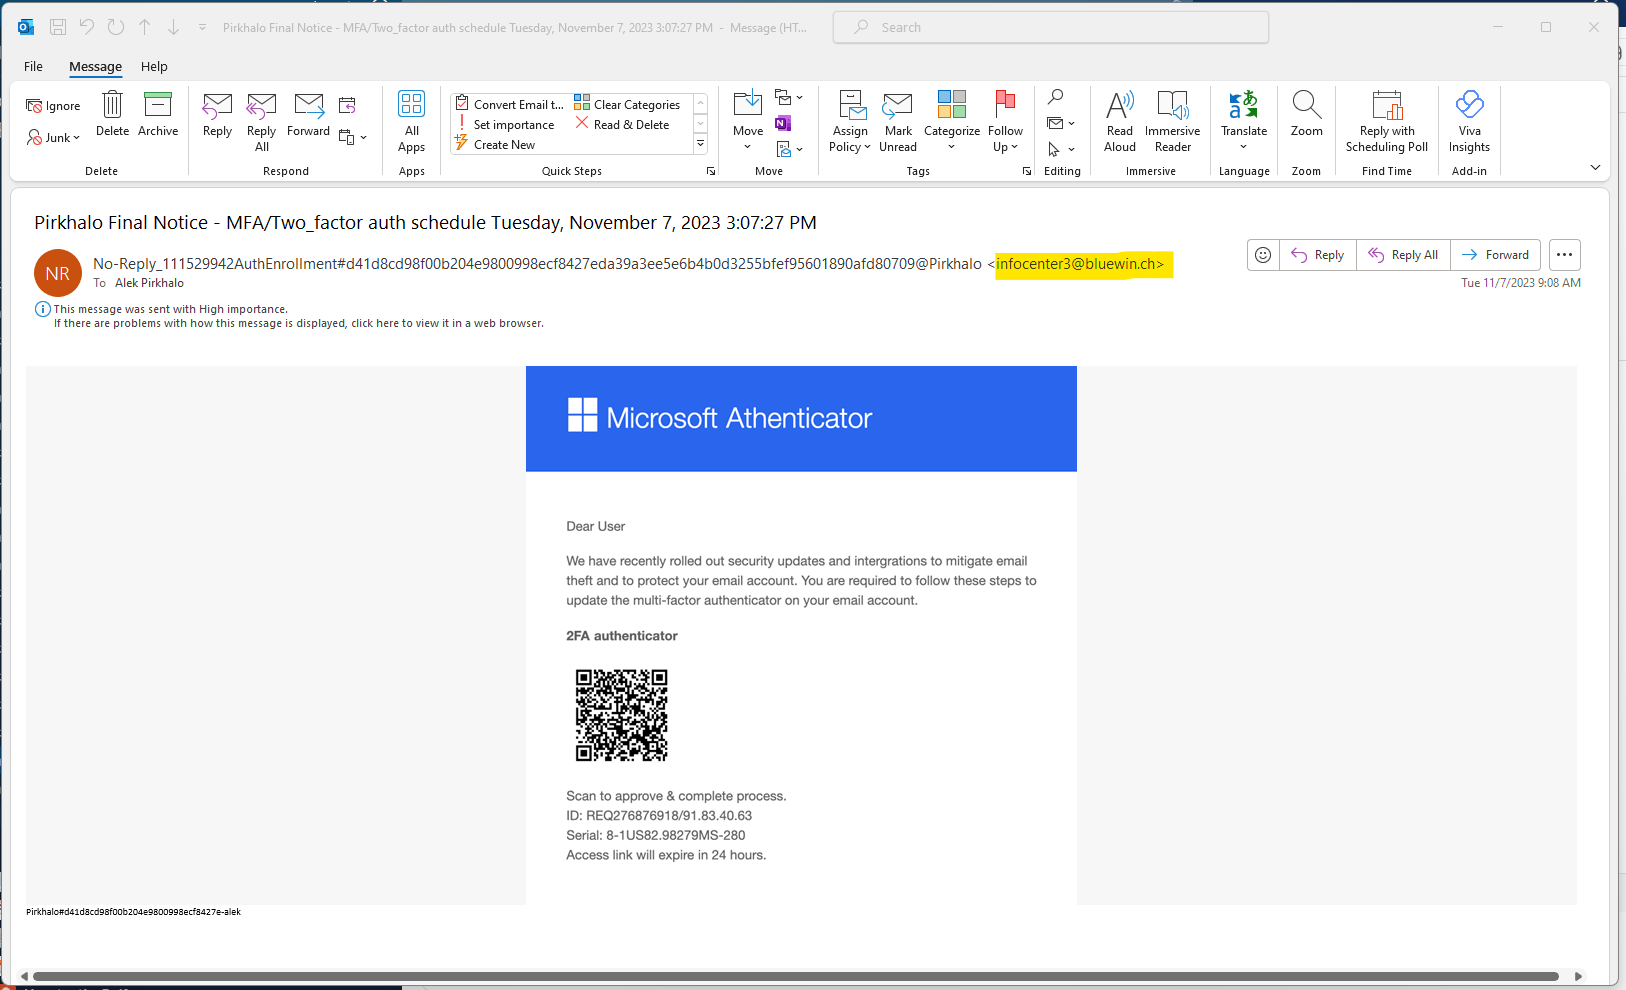Open the more actions ellipsis menu
Image resolution: width=1626 pixels, height=990 pixels.
tap(1564, 255)
